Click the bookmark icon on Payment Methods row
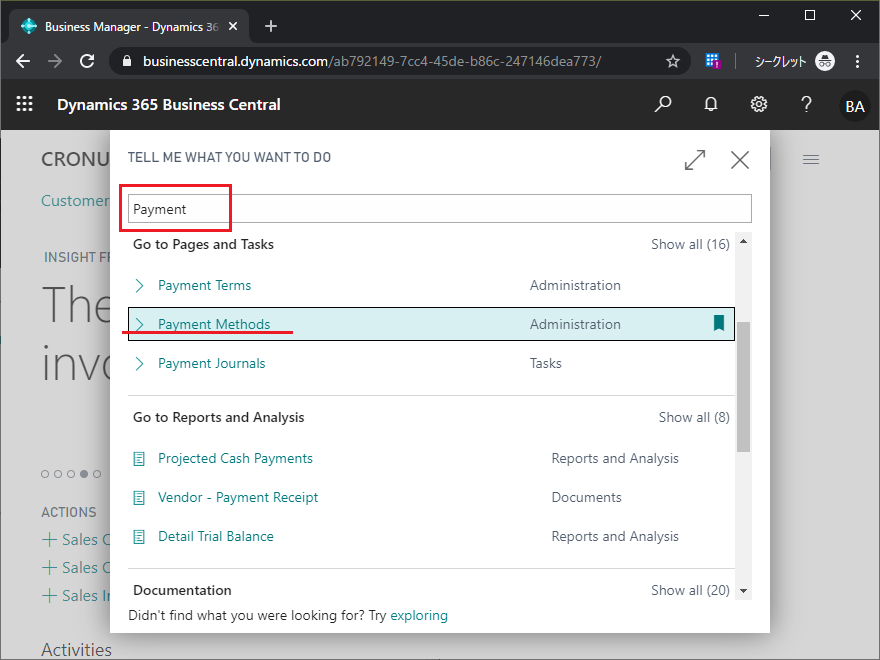880x660 pixels. [718, 323]
